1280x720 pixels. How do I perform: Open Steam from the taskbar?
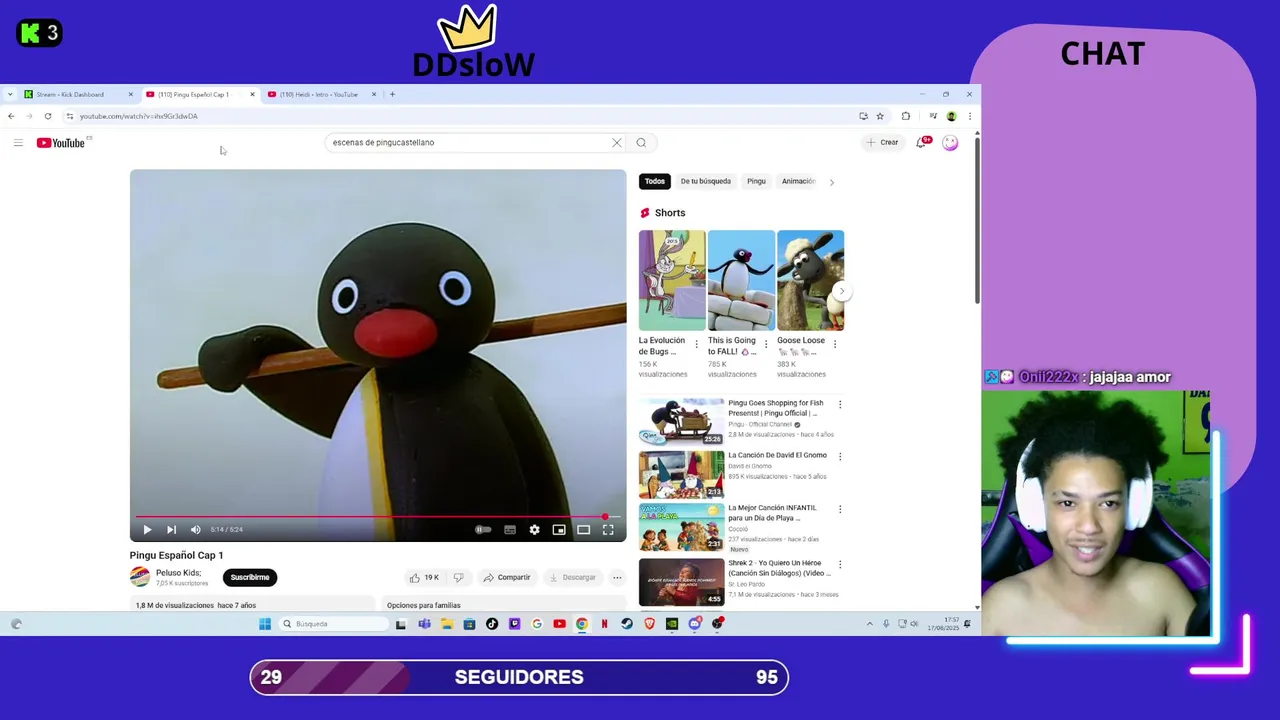[x=627, y=624]
